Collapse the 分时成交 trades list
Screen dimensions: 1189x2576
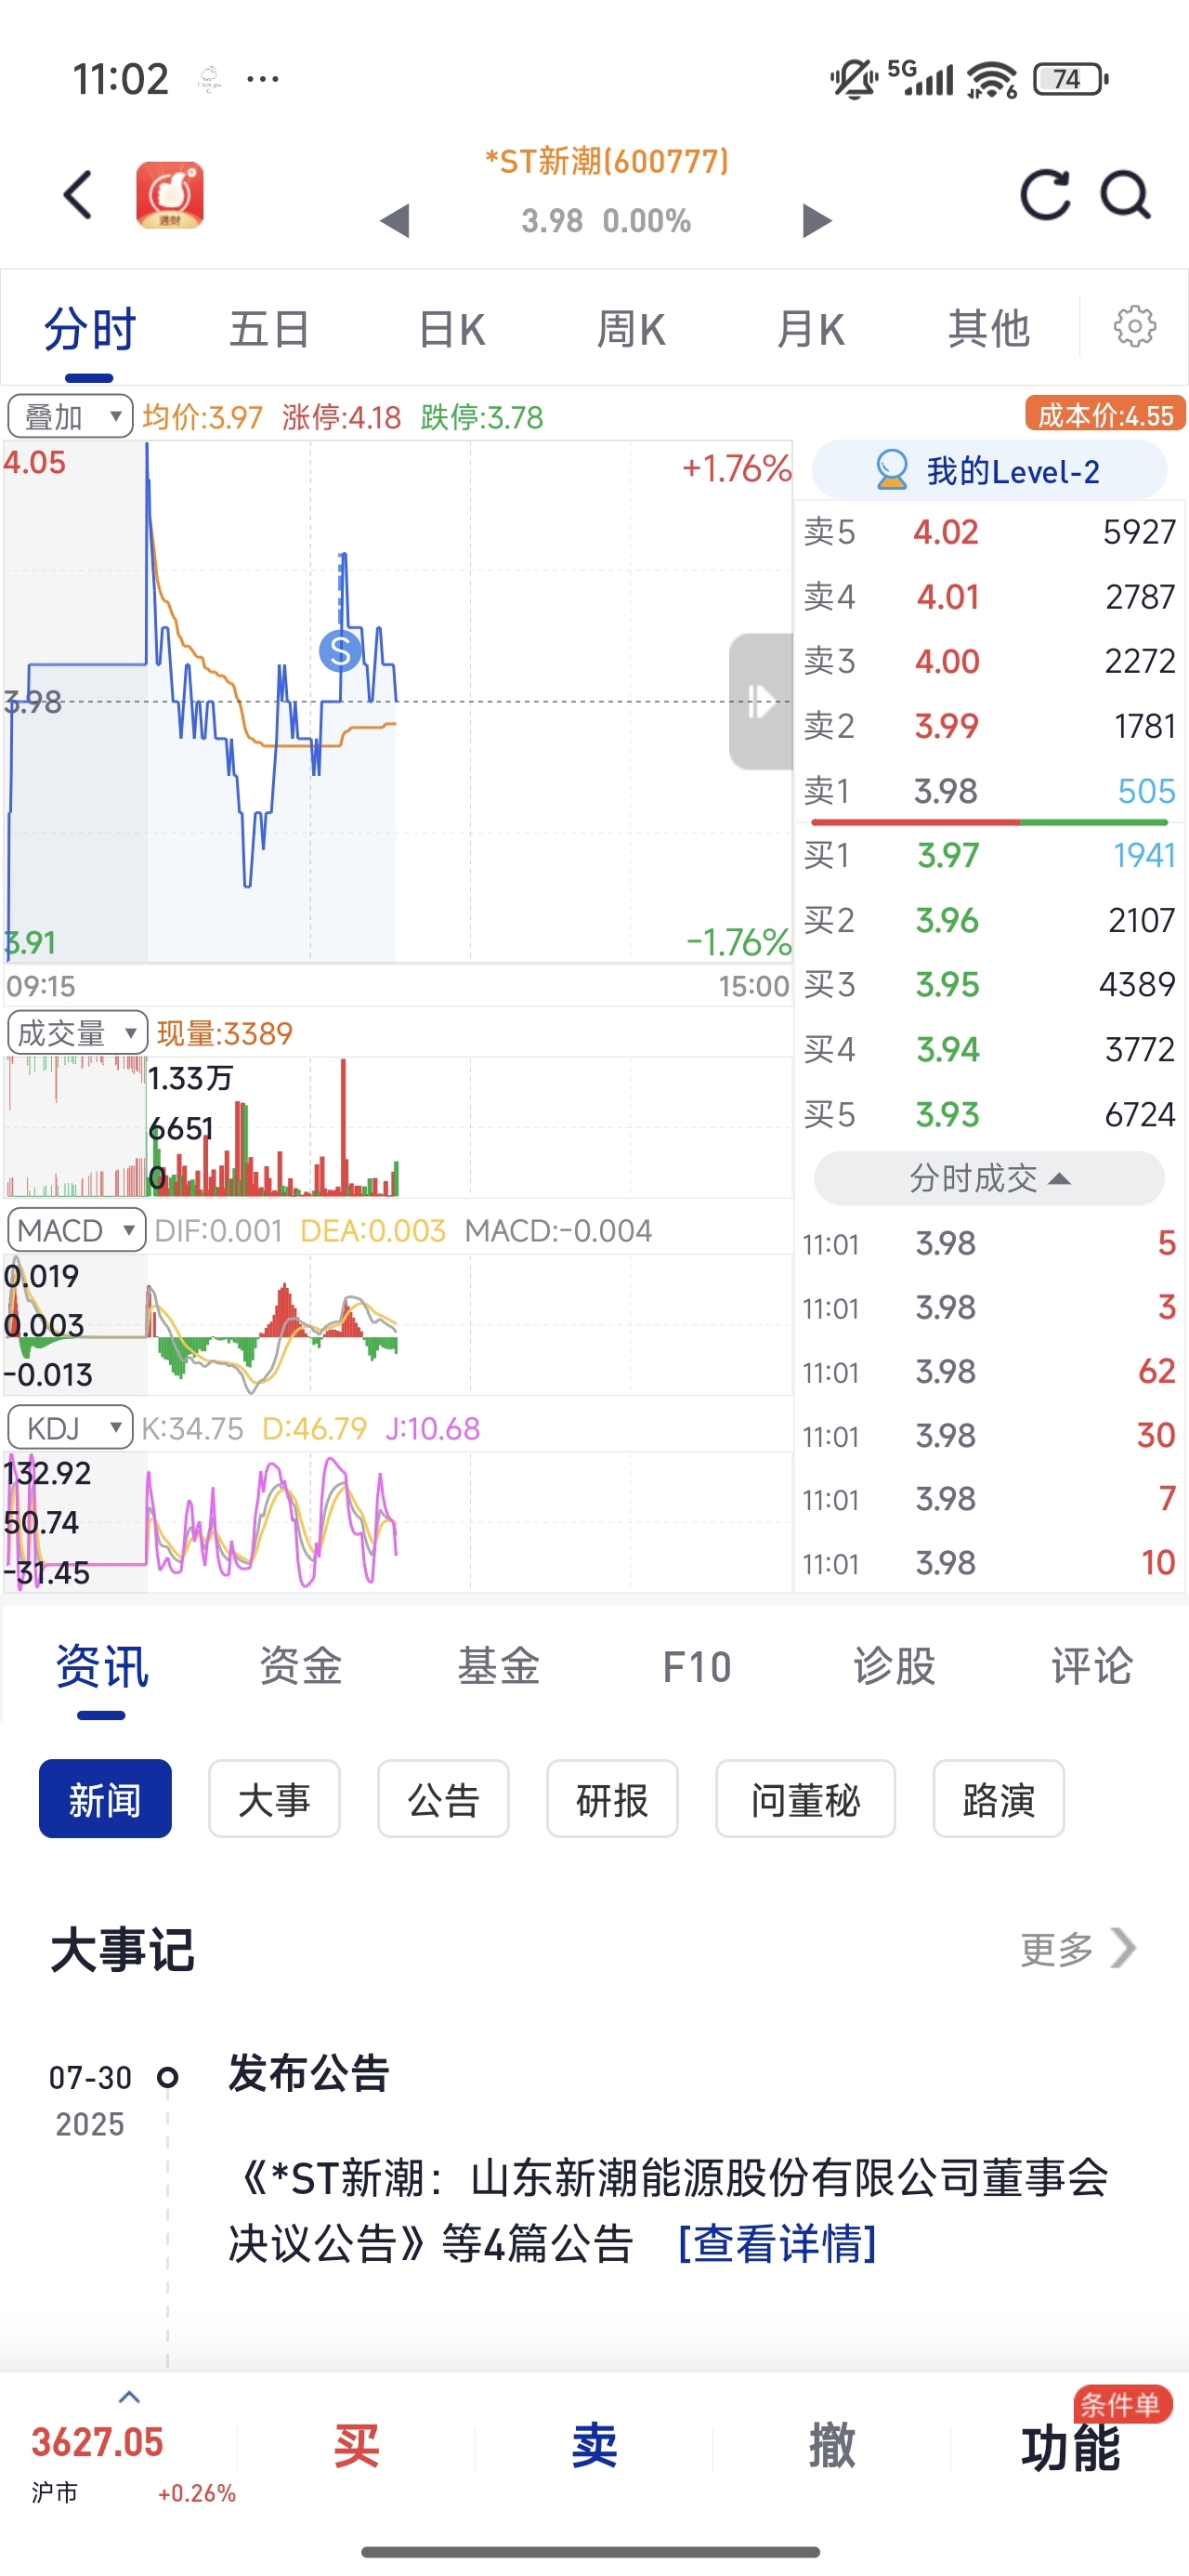click(989, 1178)
